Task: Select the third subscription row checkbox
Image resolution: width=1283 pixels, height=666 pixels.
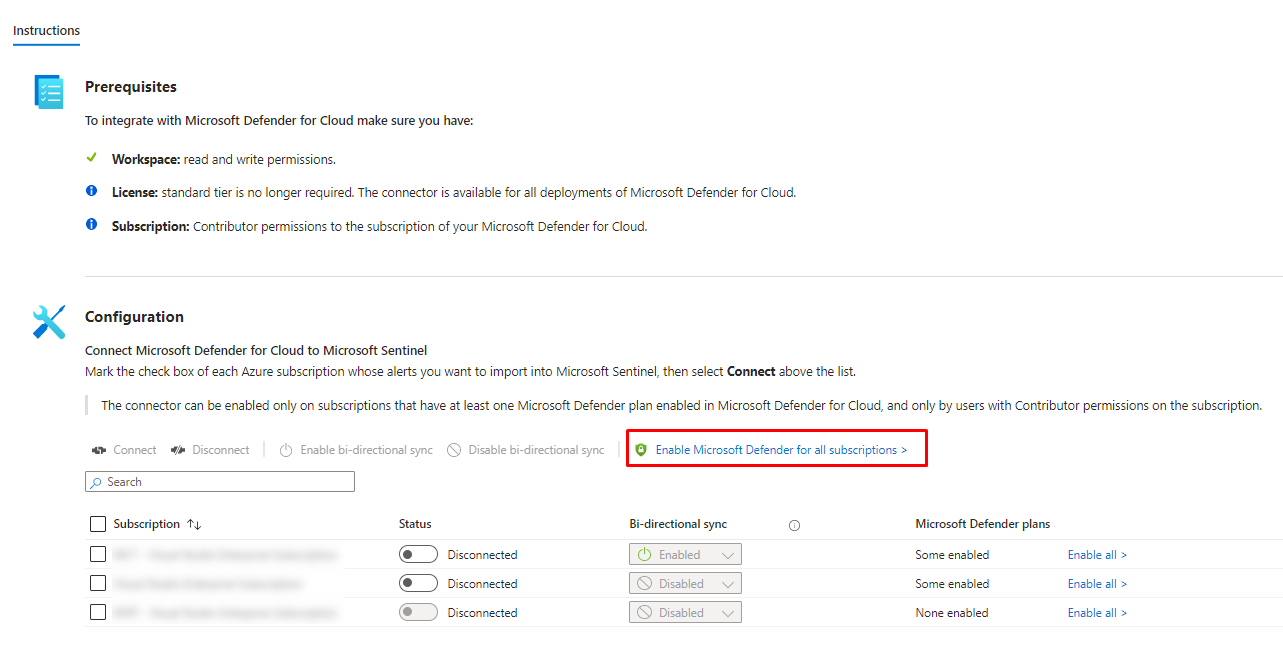Action: coord(98,612)
